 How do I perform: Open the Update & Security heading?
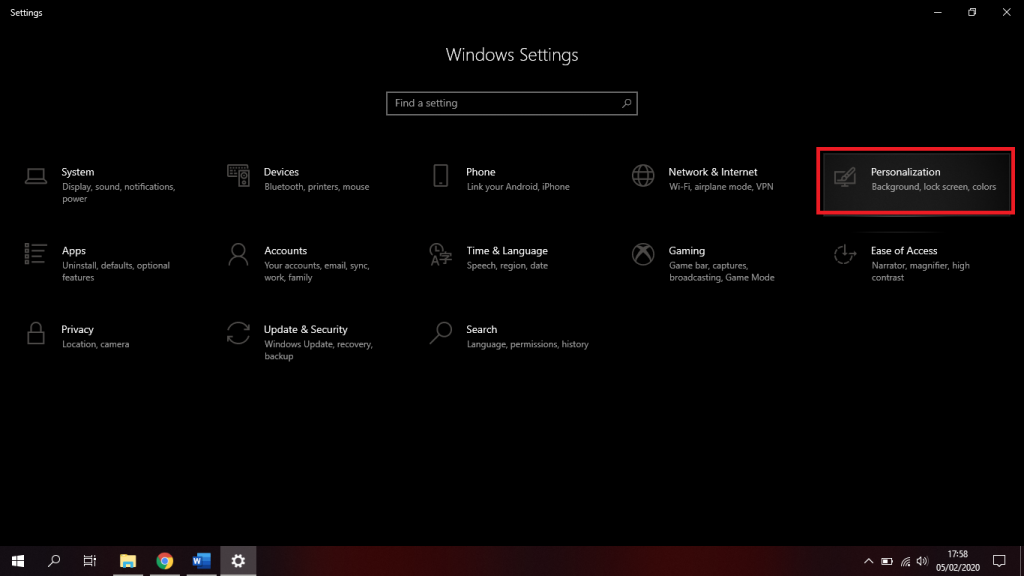(x=306, y=329)
